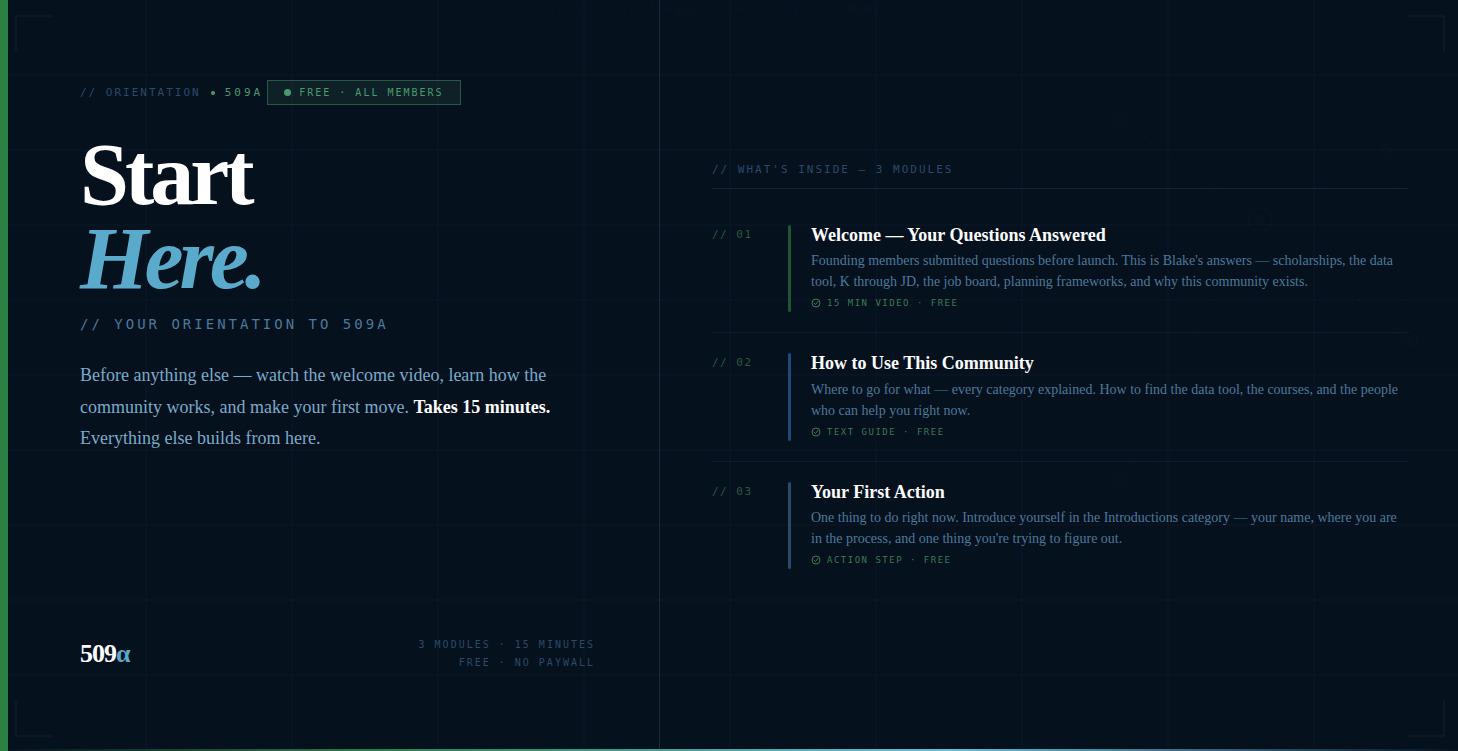Open Welcome — Your Questions Answered module
1458x751 pixels.
958,235
